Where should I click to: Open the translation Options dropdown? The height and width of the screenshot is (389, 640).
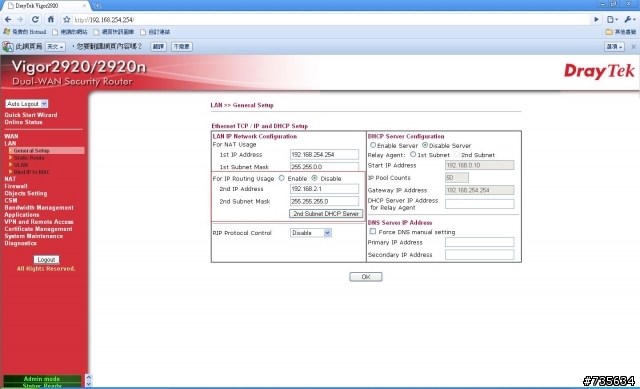614,47
